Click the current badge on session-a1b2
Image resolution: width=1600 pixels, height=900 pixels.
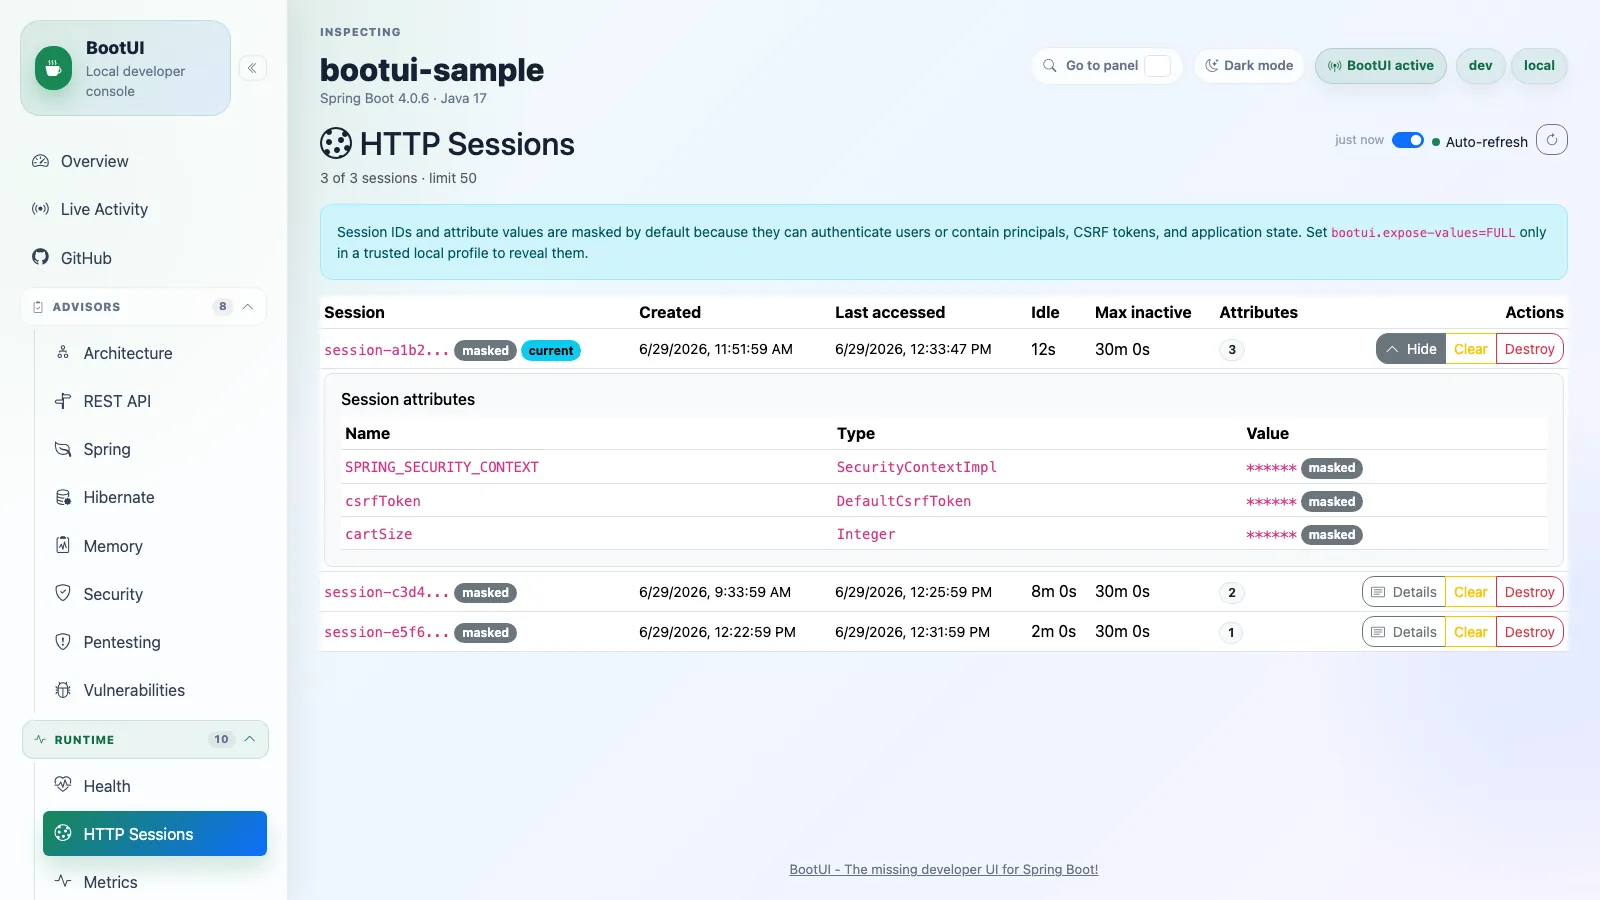point(551,351)
